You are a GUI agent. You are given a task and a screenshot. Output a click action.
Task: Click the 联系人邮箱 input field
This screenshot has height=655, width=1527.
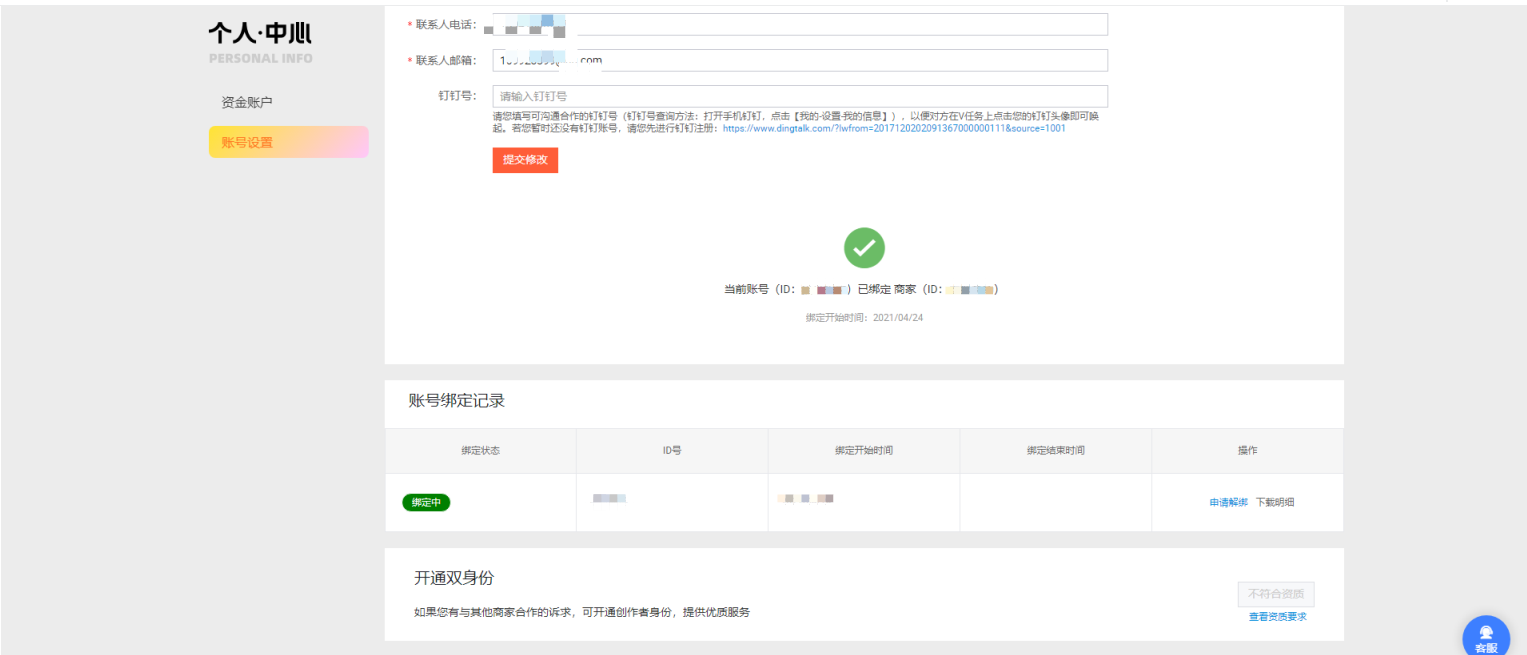[800, 60]
